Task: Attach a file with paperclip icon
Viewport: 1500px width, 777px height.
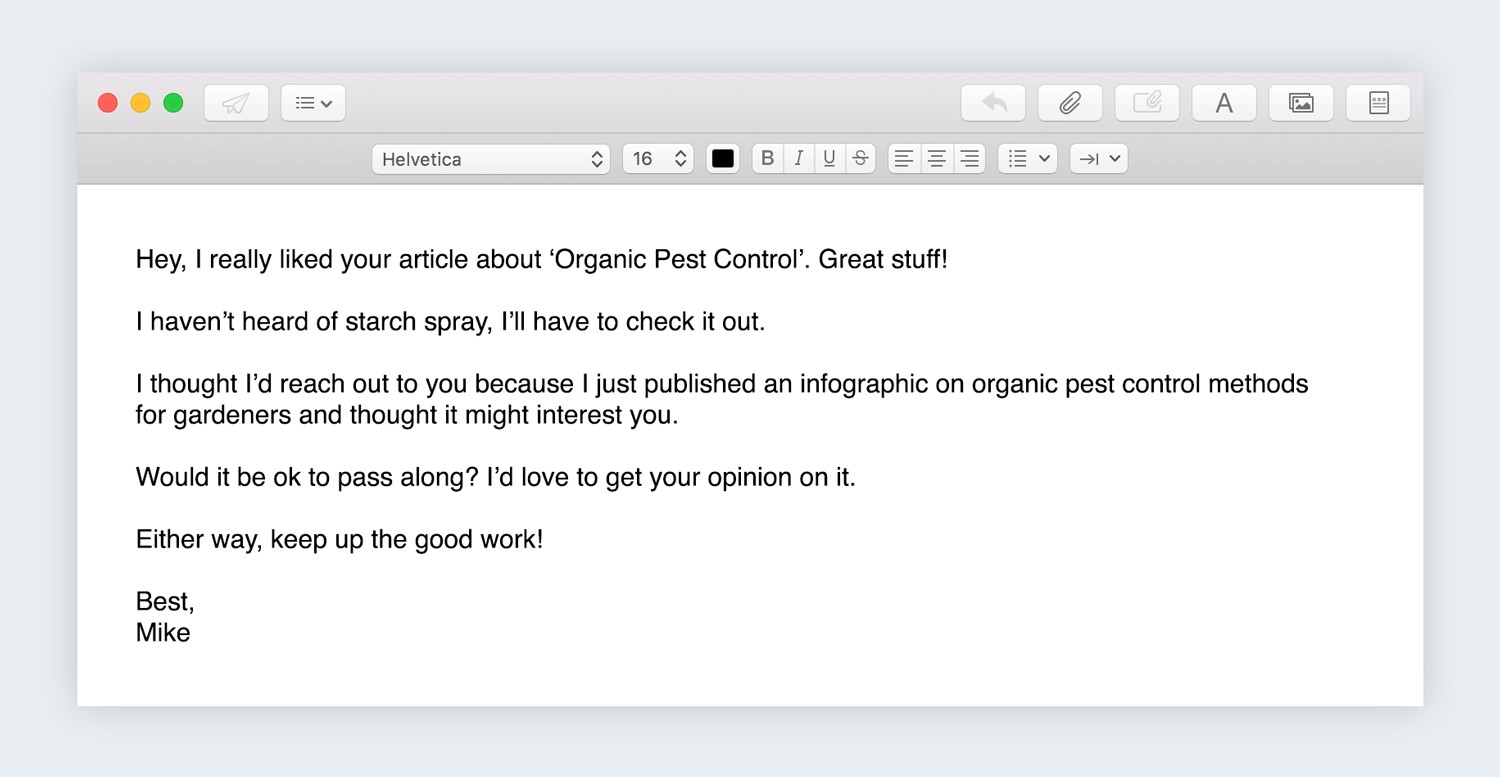Action: 1070,103
